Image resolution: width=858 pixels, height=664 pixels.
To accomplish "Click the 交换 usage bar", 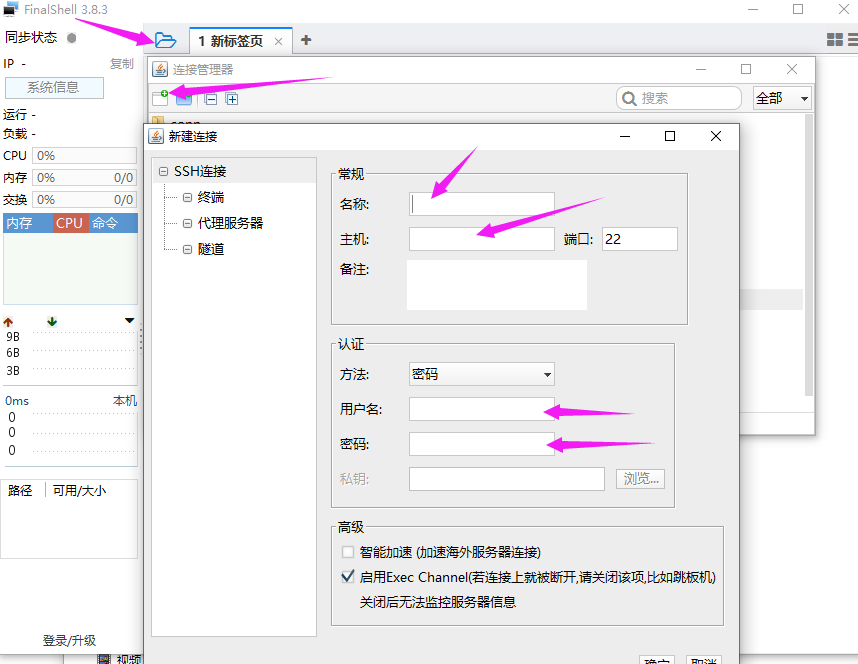I will point(84,199).
